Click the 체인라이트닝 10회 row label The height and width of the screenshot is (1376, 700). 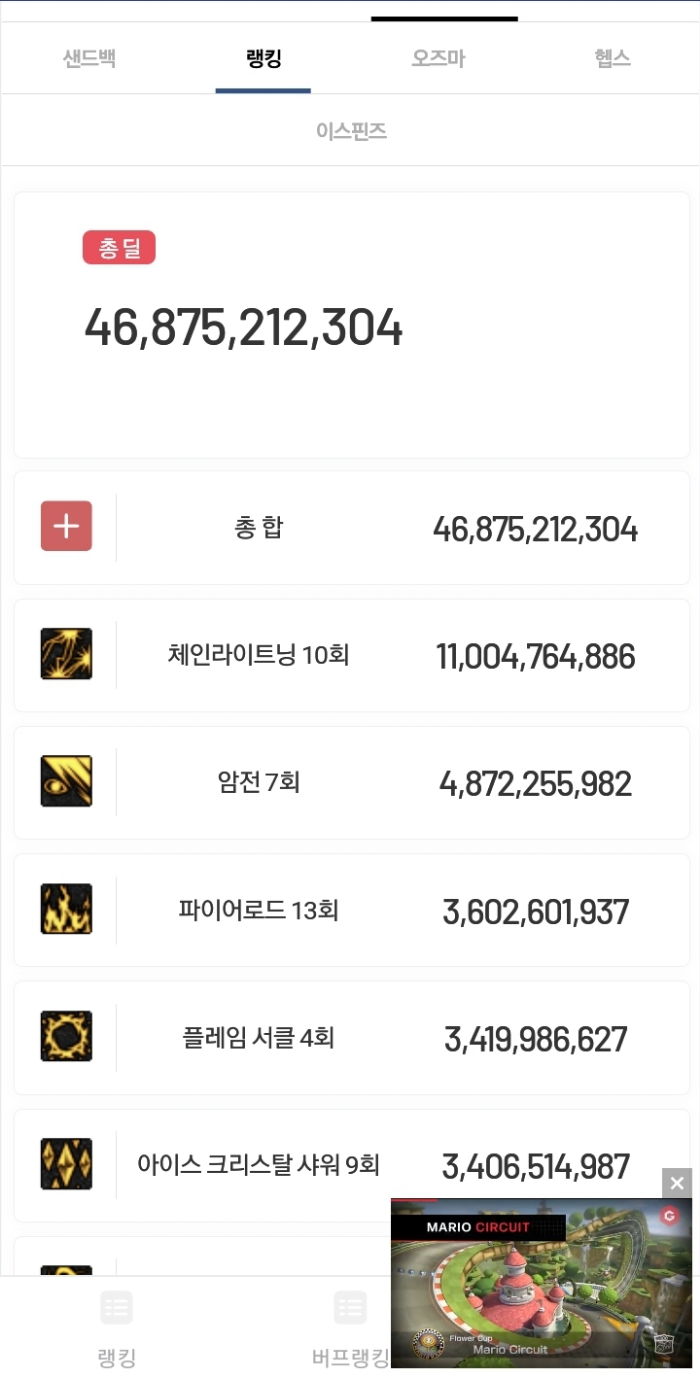[258, 656]
